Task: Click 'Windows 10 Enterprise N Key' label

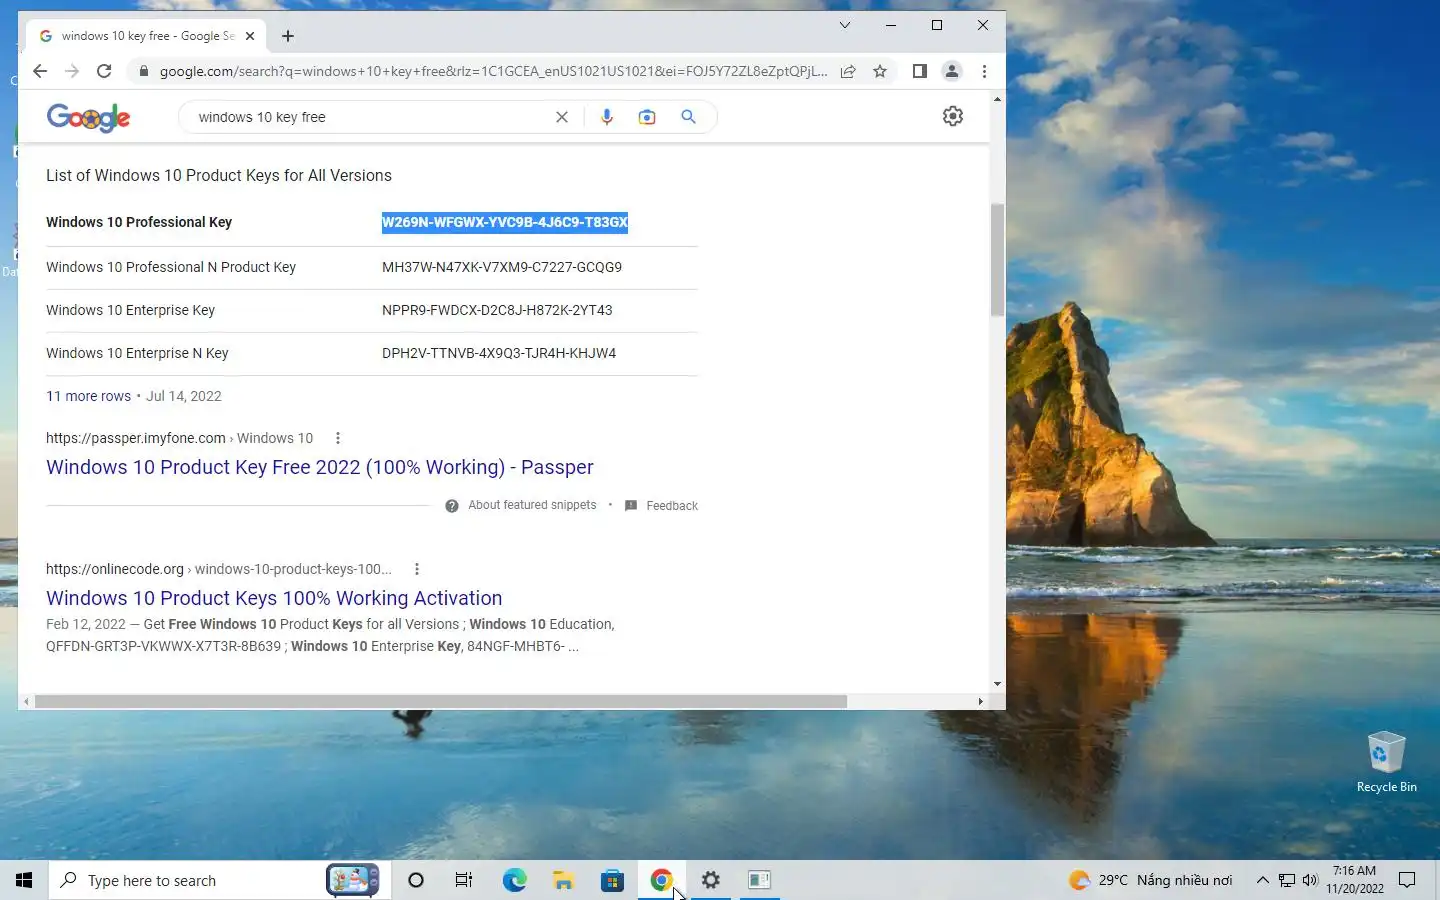Action: 137,353
